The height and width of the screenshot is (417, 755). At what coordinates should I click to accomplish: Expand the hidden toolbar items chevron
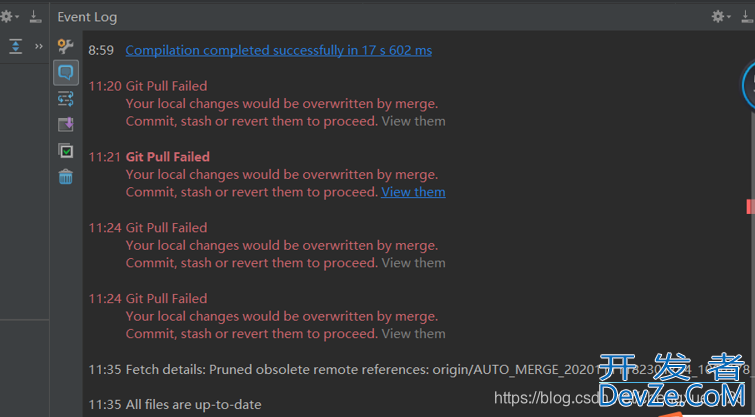[x=39, y=46]
